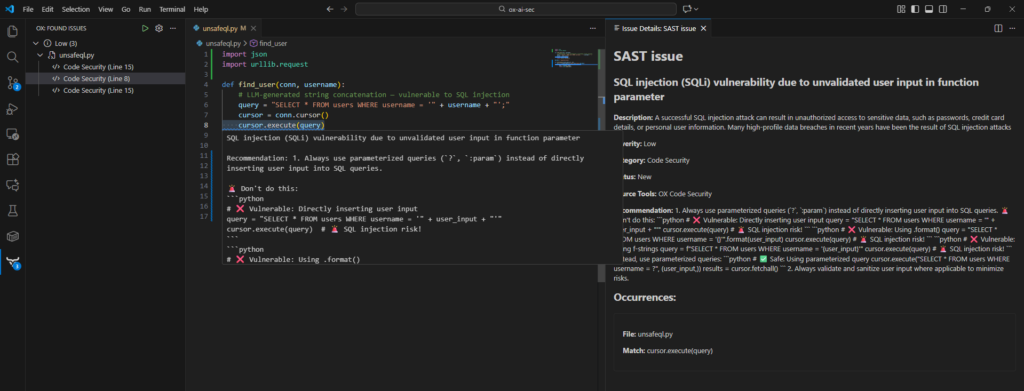Open the View menu

click(x=105, y=9)
